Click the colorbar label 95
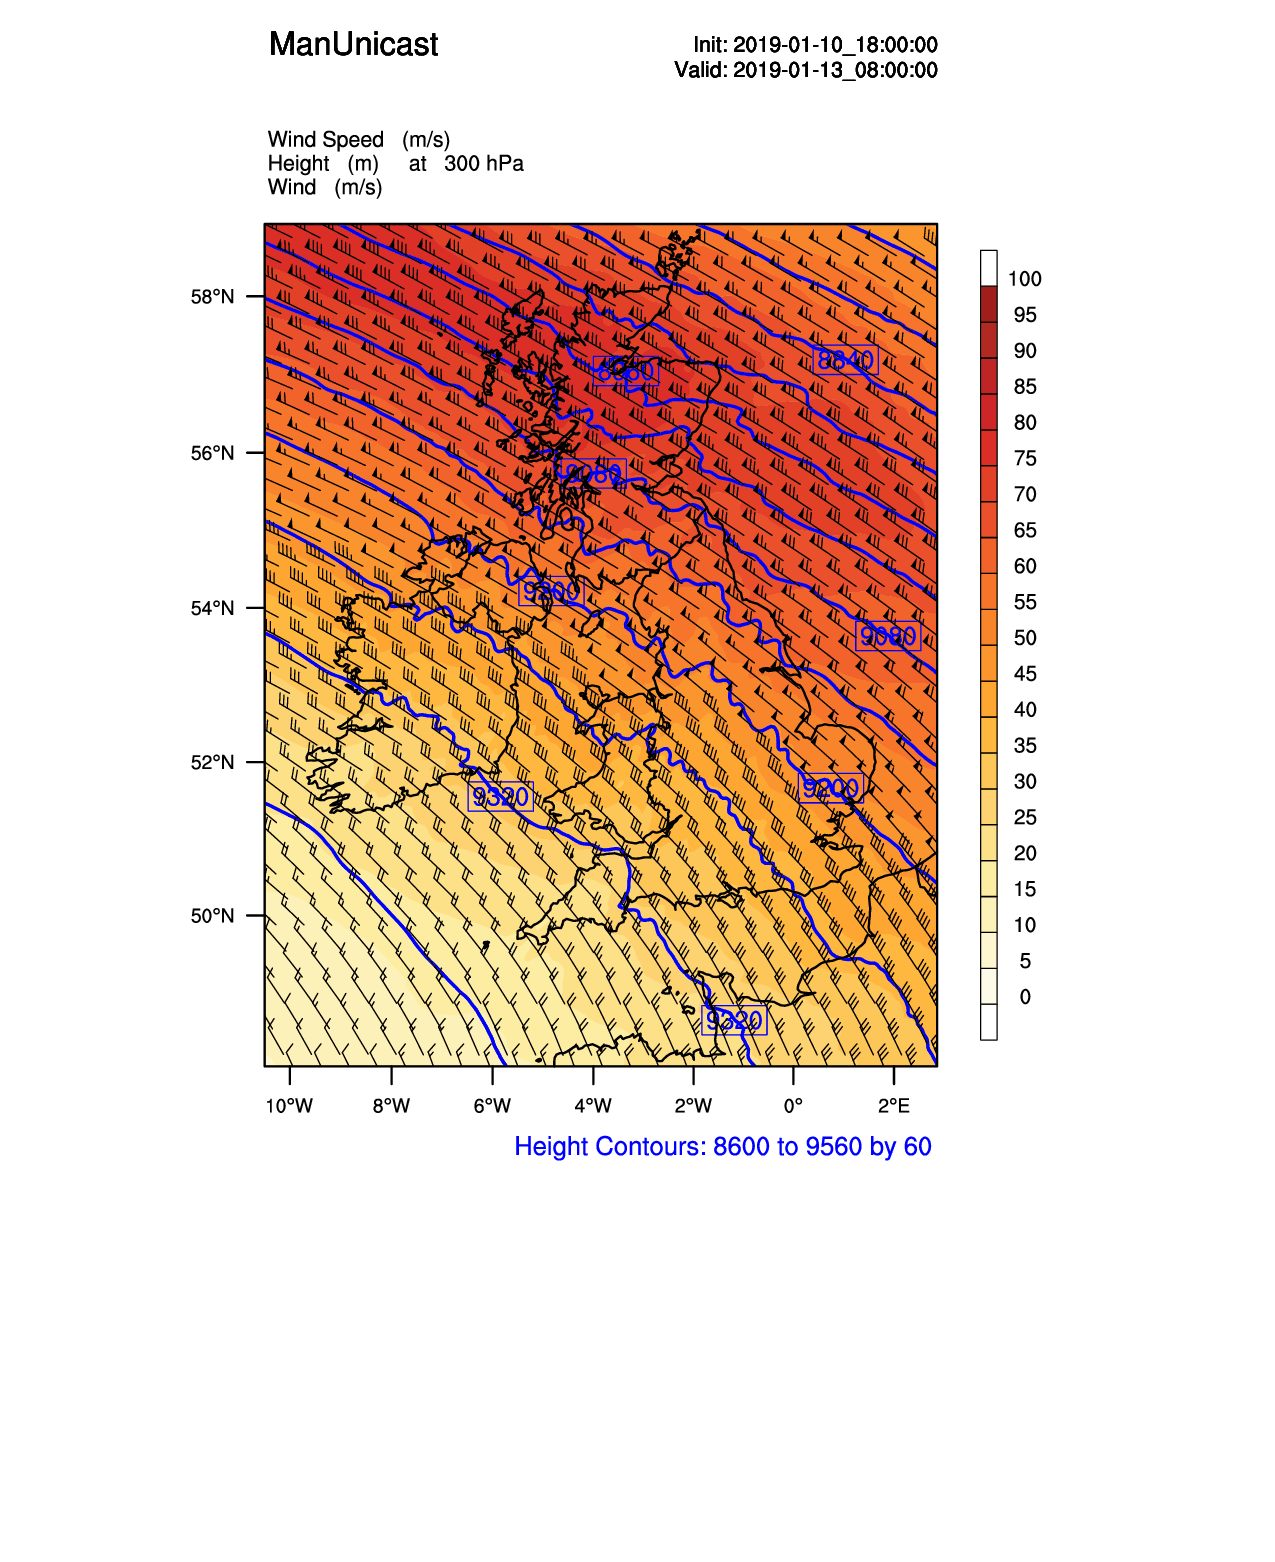This screenshot has width=1275, height=1562. tap(1025, 315)
